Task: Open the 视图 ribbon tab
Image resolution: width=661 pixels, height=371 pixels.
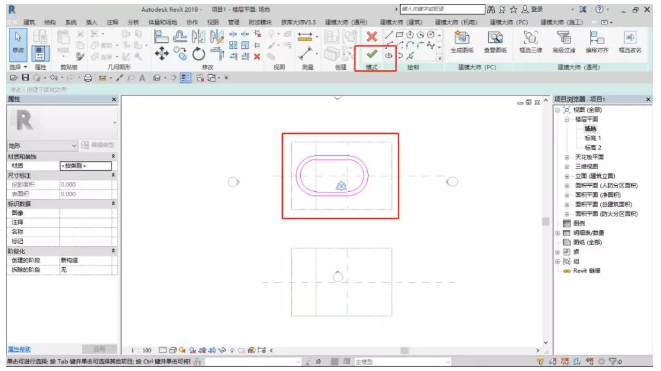Action: click(213, 22)
